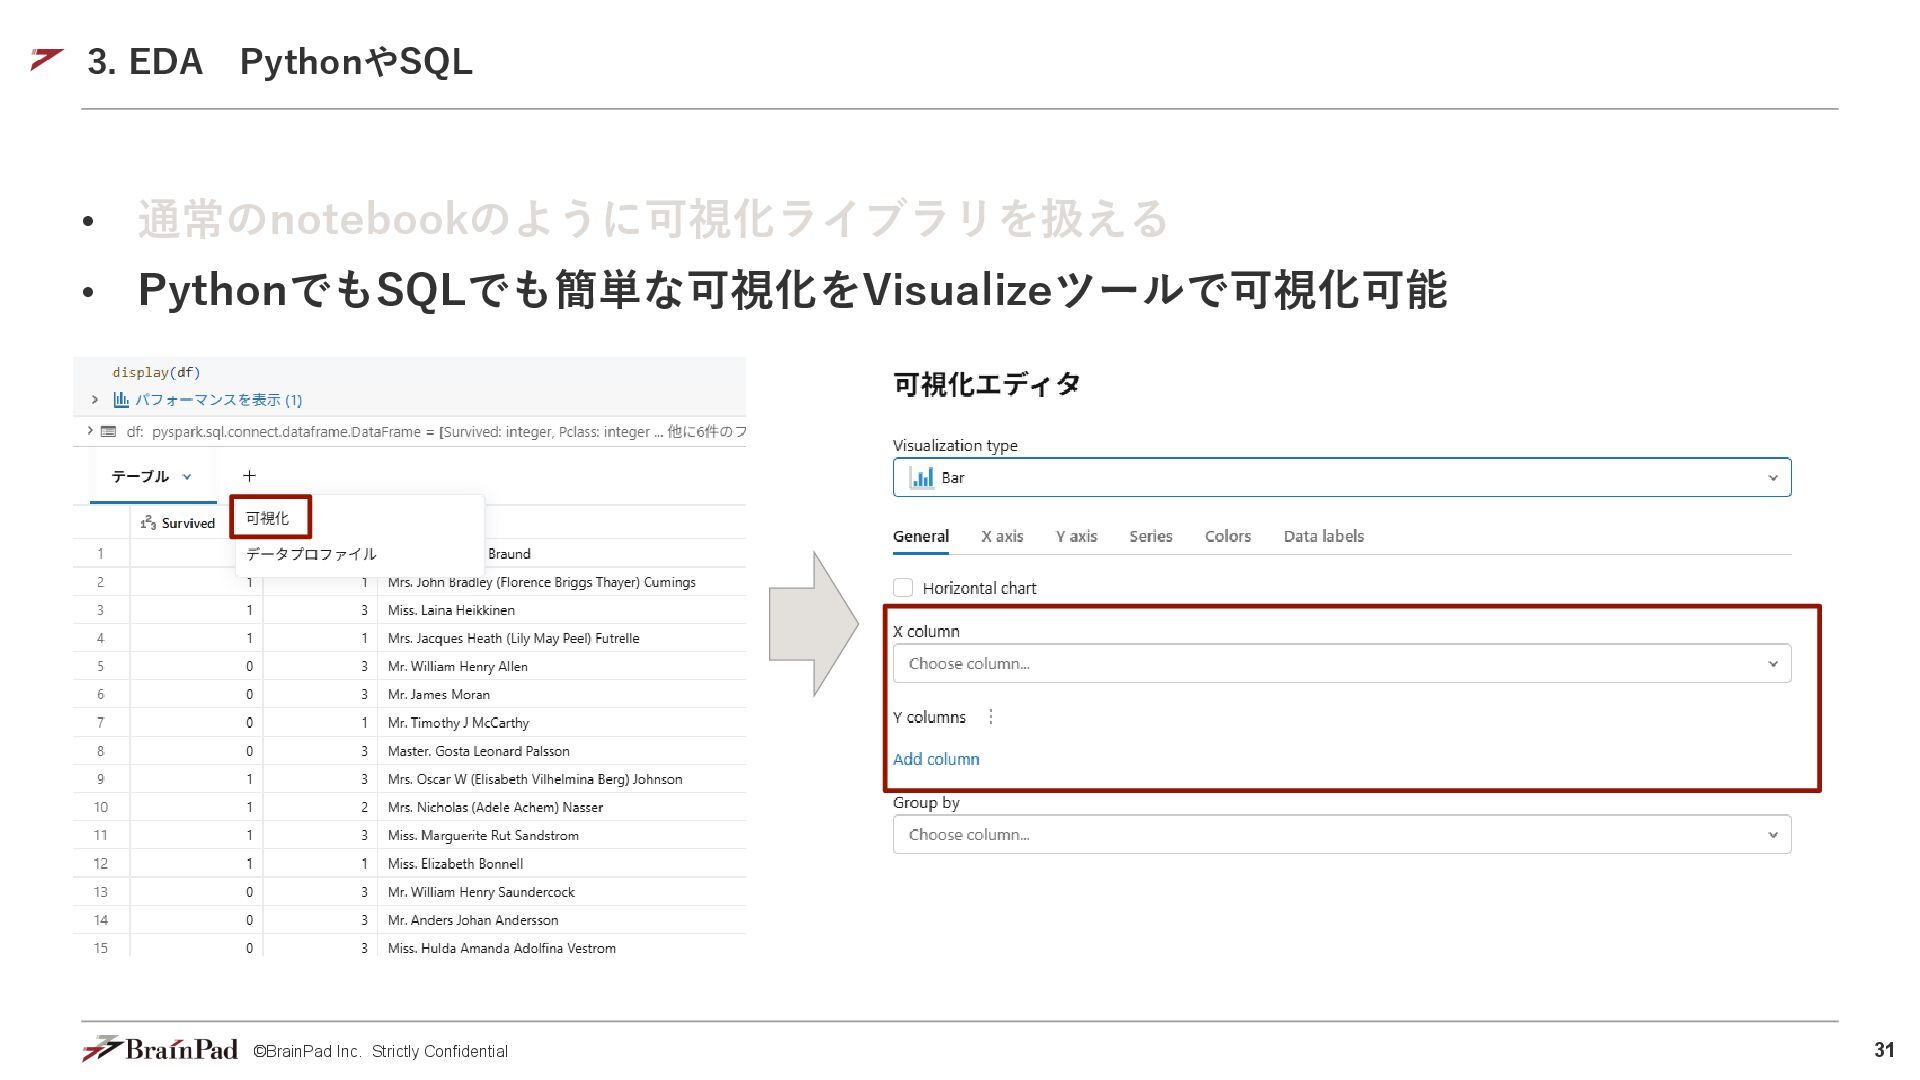Expand the performance display section chevron
Screen dimensions: 1920x1080
coord(94,400)
